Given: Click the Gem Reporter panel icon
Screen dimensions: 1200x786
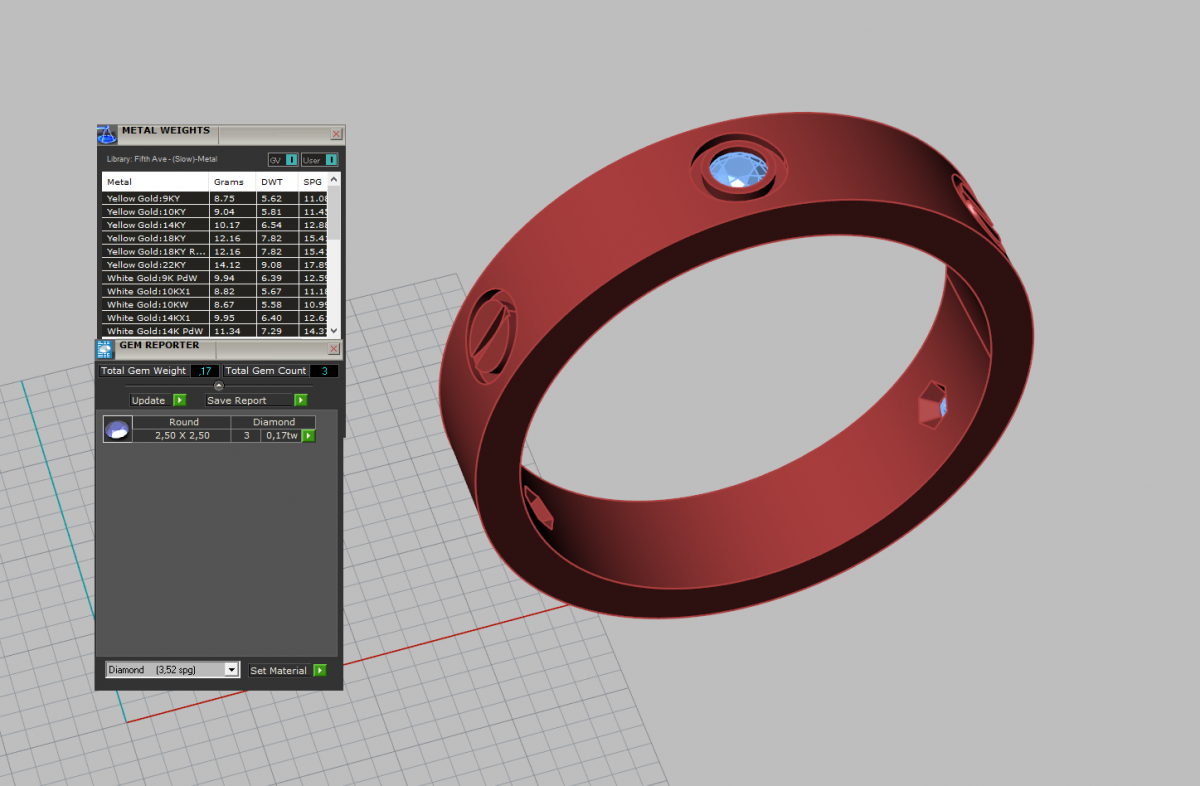Looking at the screenshot, I should [x=105, y=349].
